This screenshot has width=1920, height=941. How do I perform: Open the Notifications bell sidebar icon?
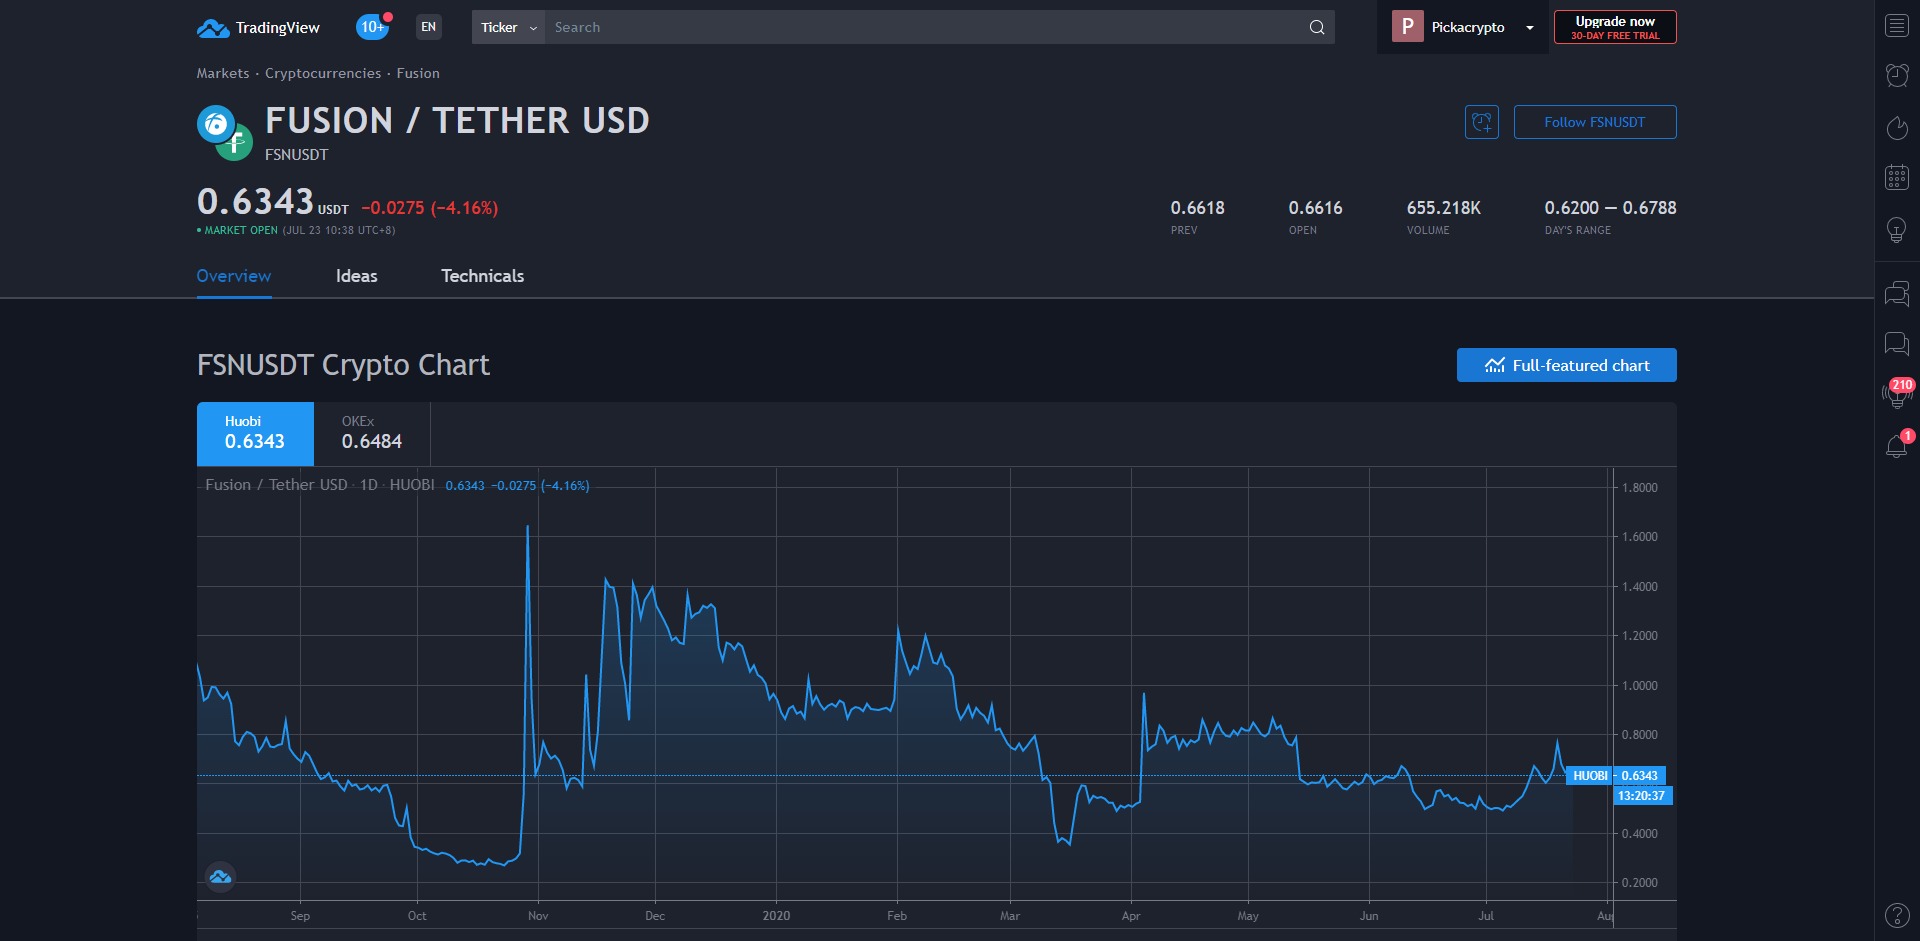(1897, 445)
